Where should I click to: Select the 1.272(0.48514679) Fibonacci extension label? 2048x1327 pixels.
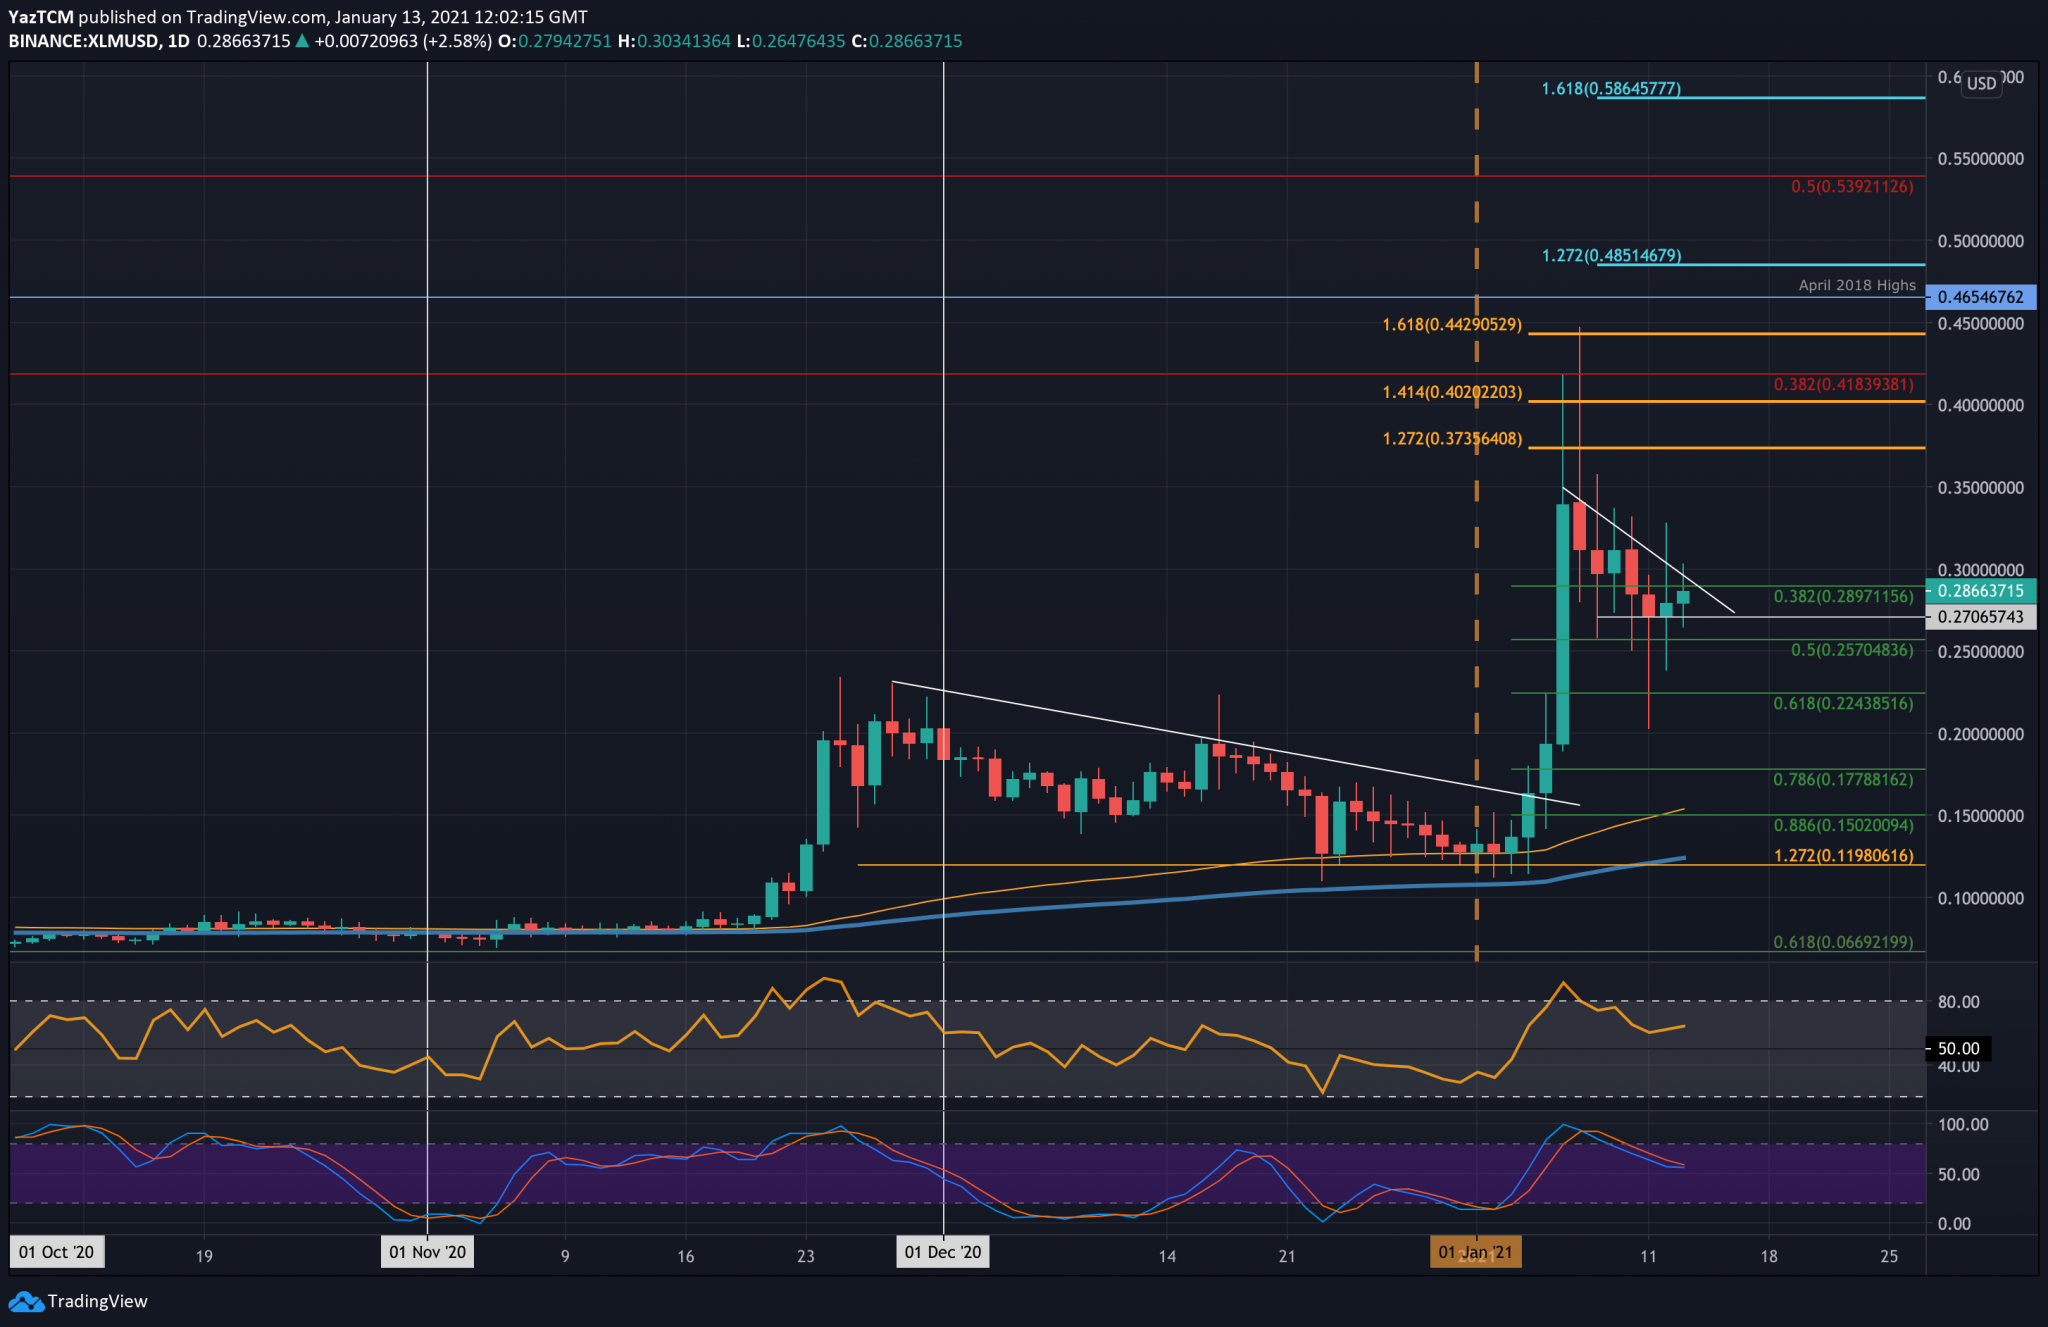[1610, 256]
